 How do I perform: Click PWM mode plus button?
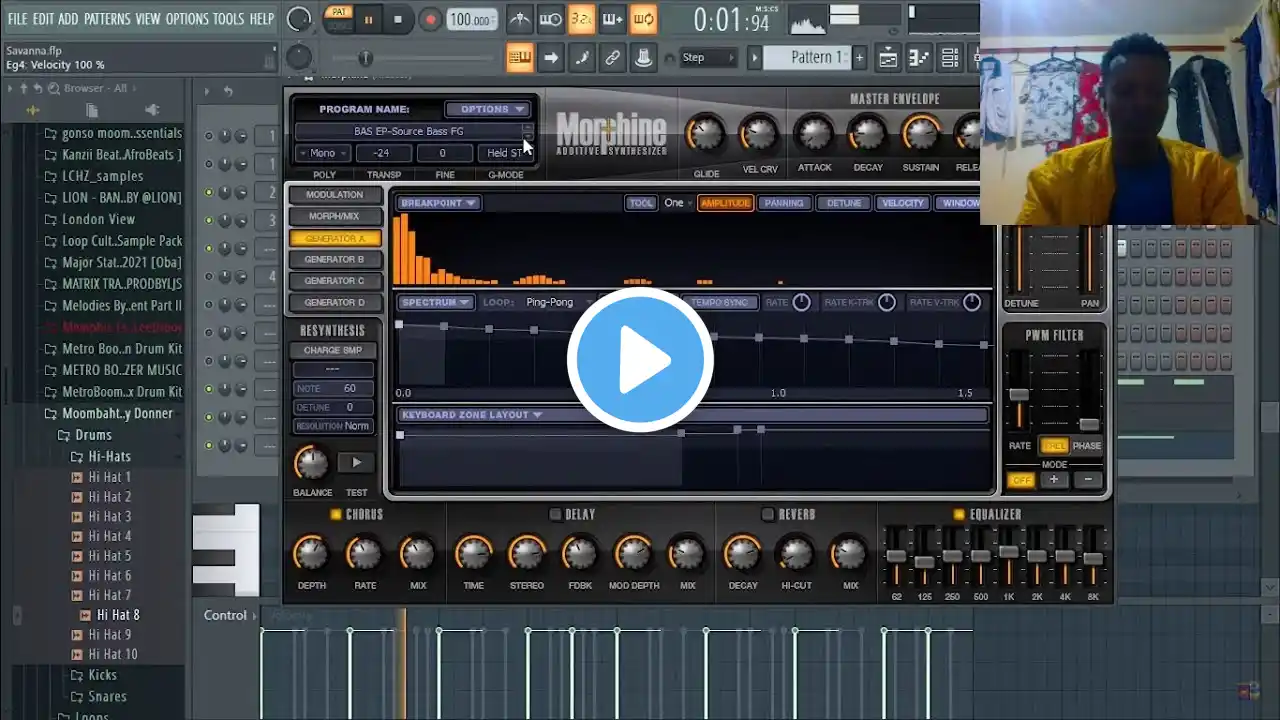[1053, 480]
